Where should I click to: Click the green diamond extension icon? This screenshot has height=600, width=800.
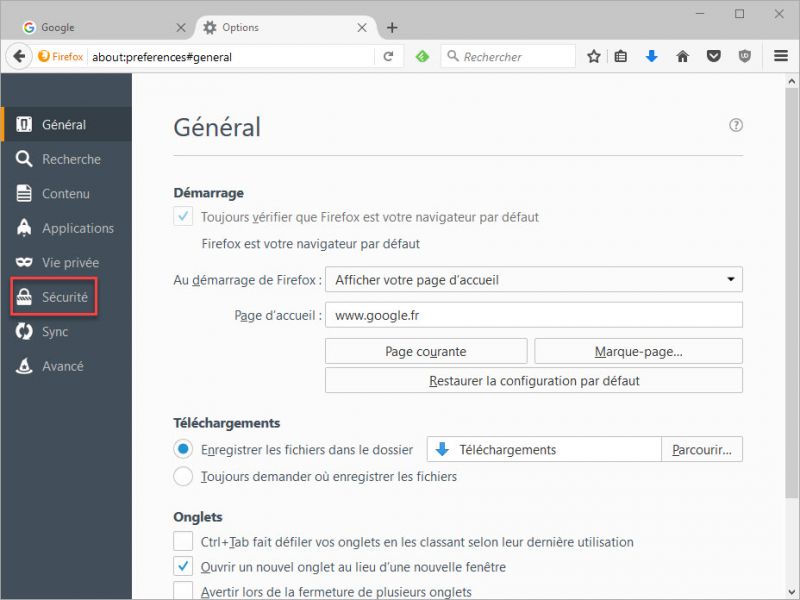422,56
